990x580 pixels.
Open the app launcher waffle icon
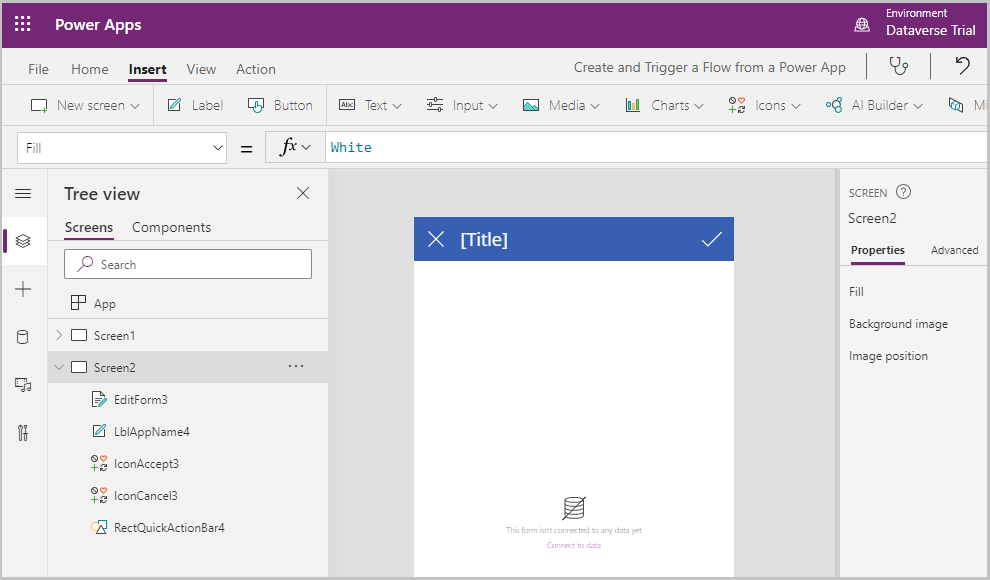click(x=23, y=25)
